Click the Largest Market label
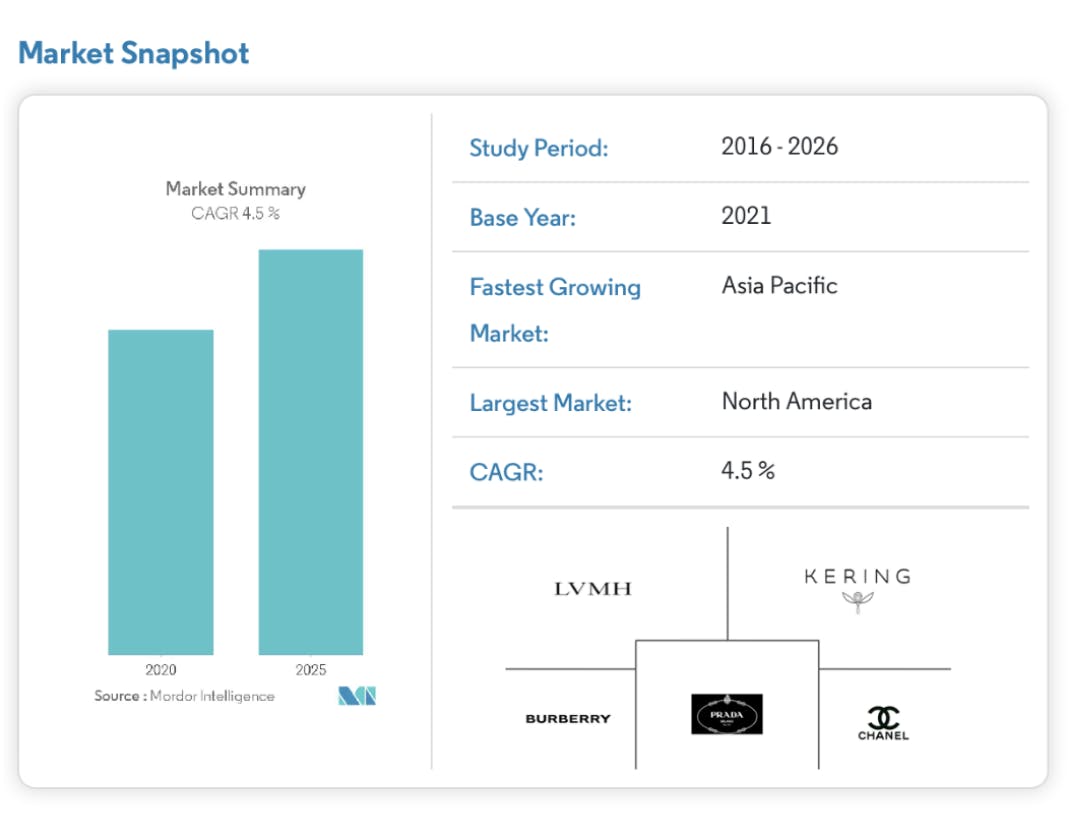Screen dimensions: 1080x838 click(x=551, y=404)
